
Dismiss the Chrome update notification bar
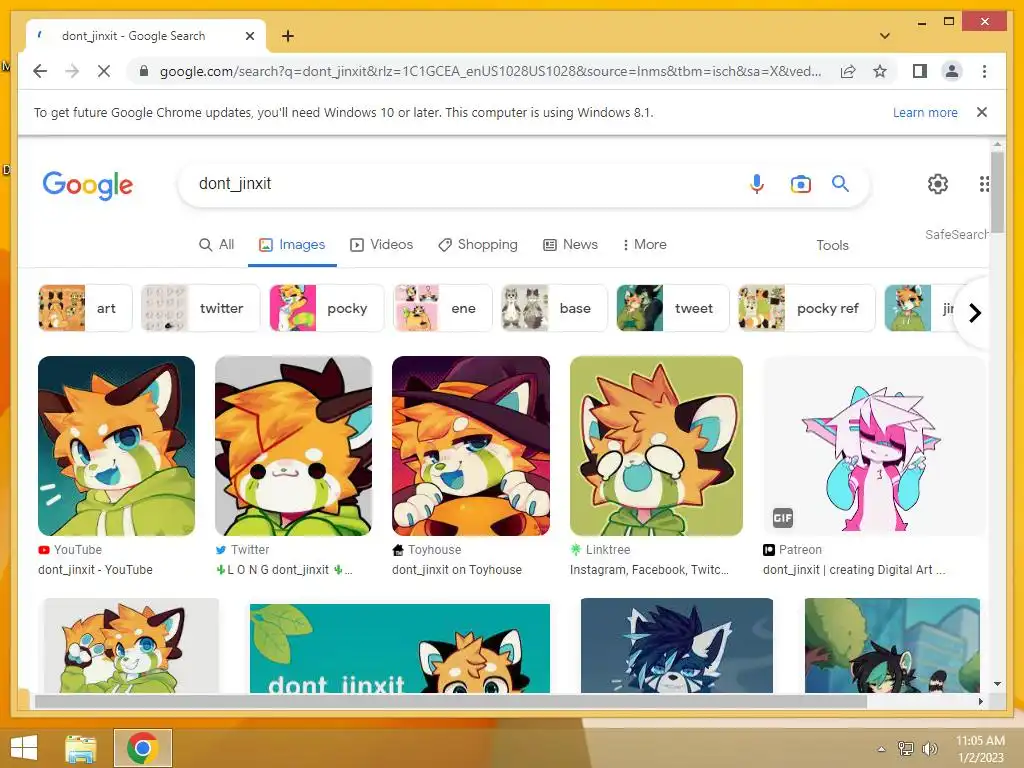coord(982,112)
